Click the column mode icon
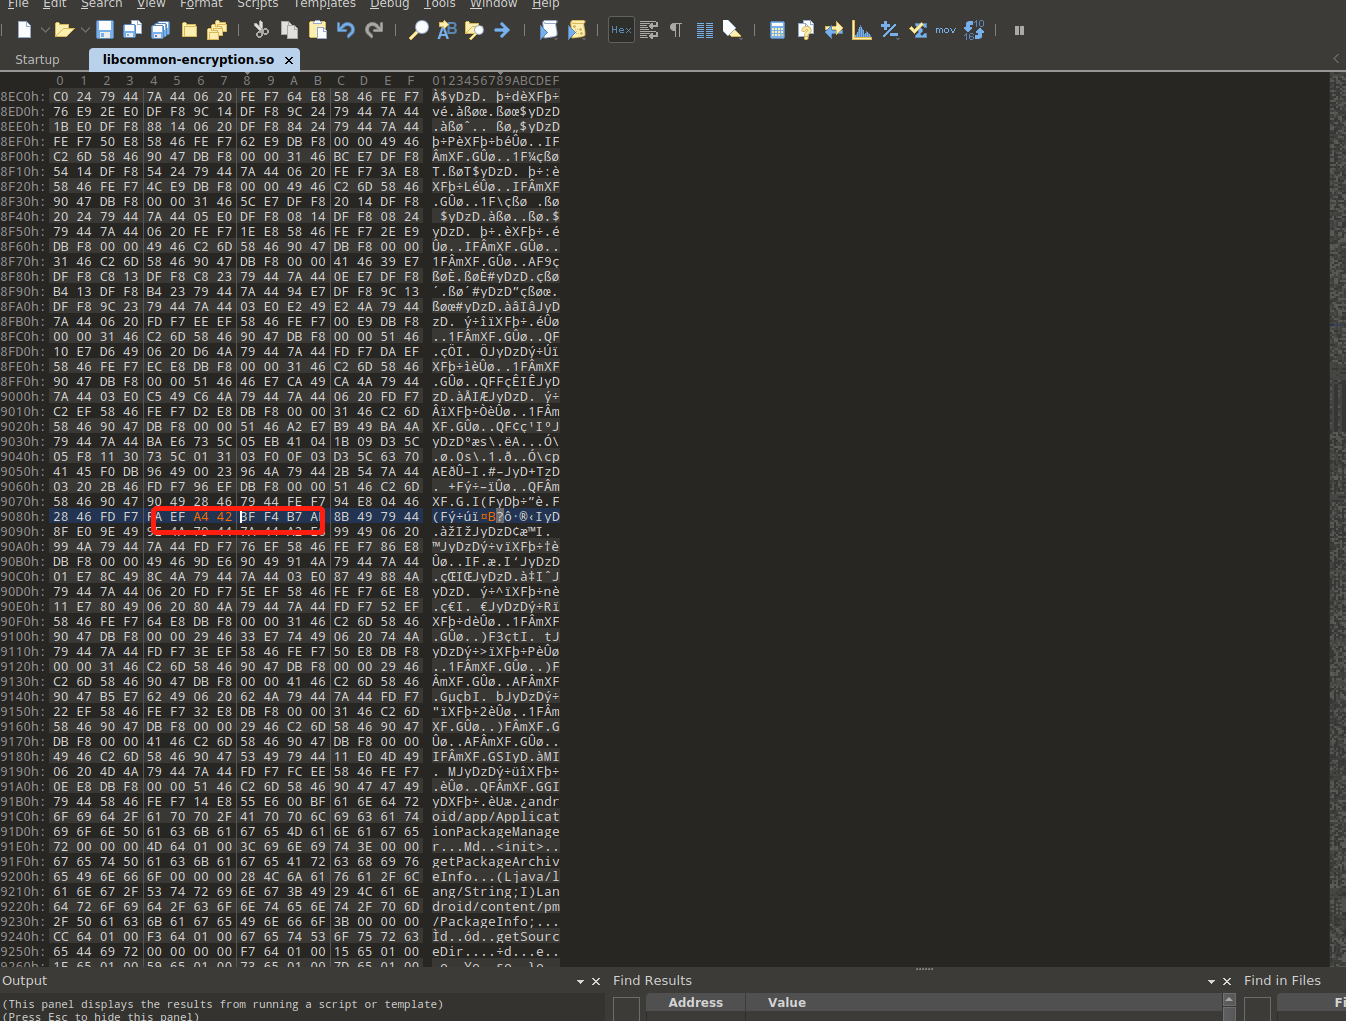 click(x=705, y=30)
